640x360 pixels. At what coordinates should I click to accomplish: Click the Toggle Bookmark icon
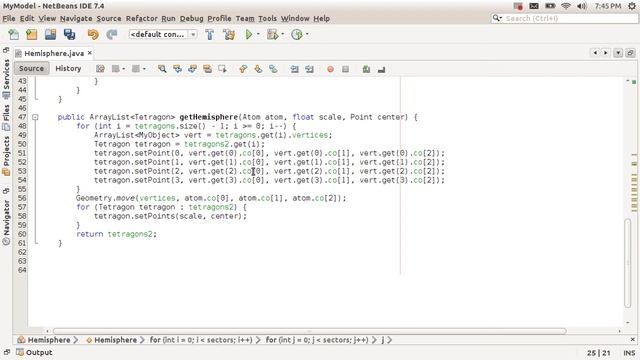[273, 69]
